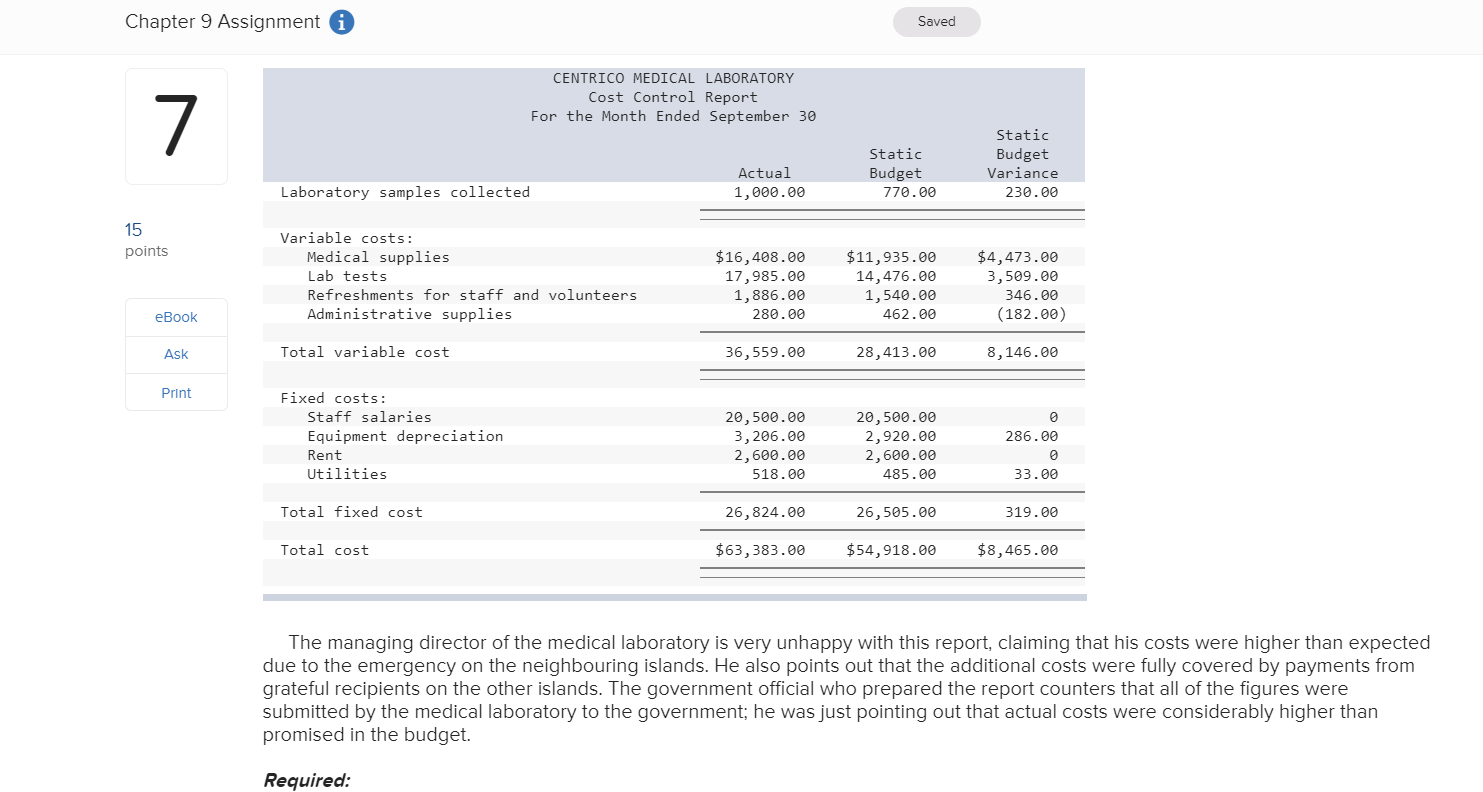Image resolution: width=1483 pixels, height=792 pixels.
Task: Click the Chapter 9 Assignment title
Action: click(x=223, y=22)
